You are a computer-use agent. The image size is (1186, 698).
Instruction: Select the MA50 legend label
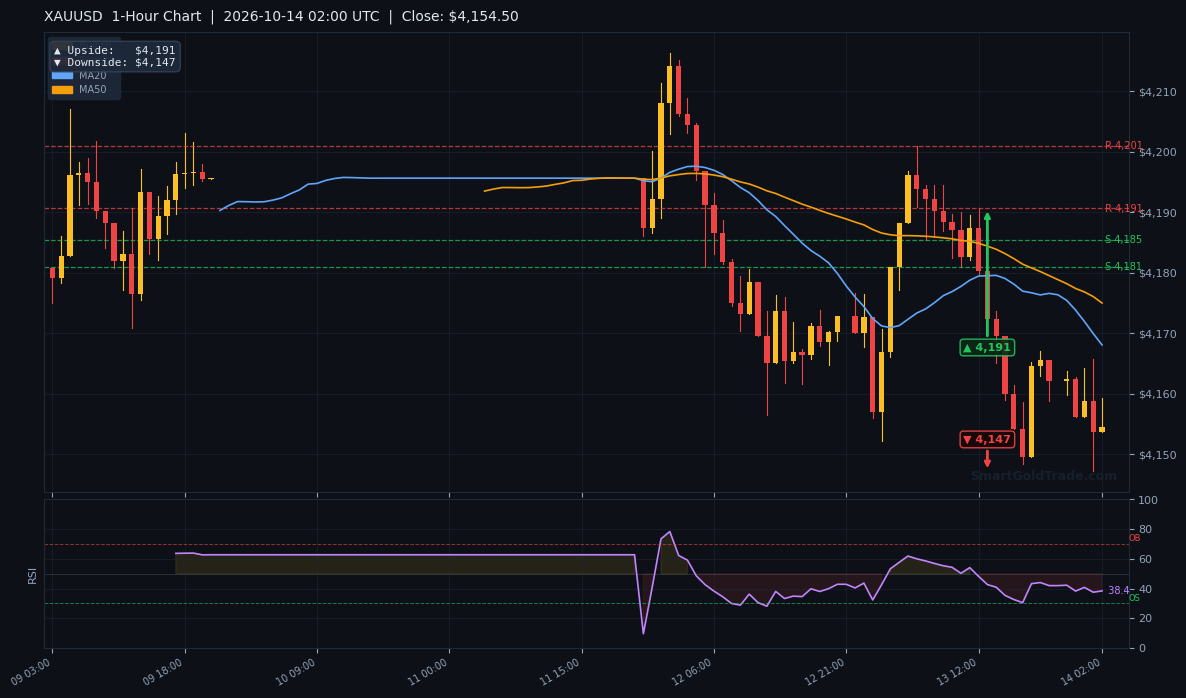coord(92,89)
